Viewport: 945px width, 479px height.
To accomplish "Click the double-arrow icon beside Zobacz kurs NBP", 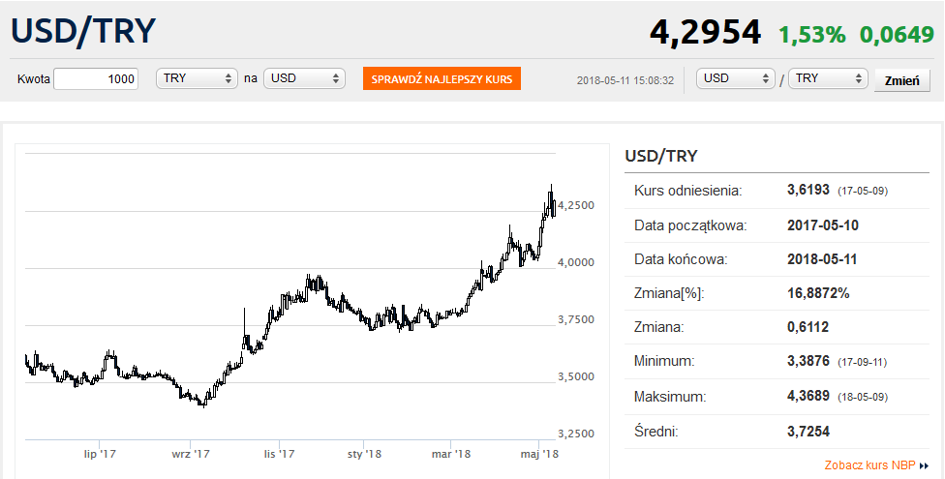I will pos(925,466).
